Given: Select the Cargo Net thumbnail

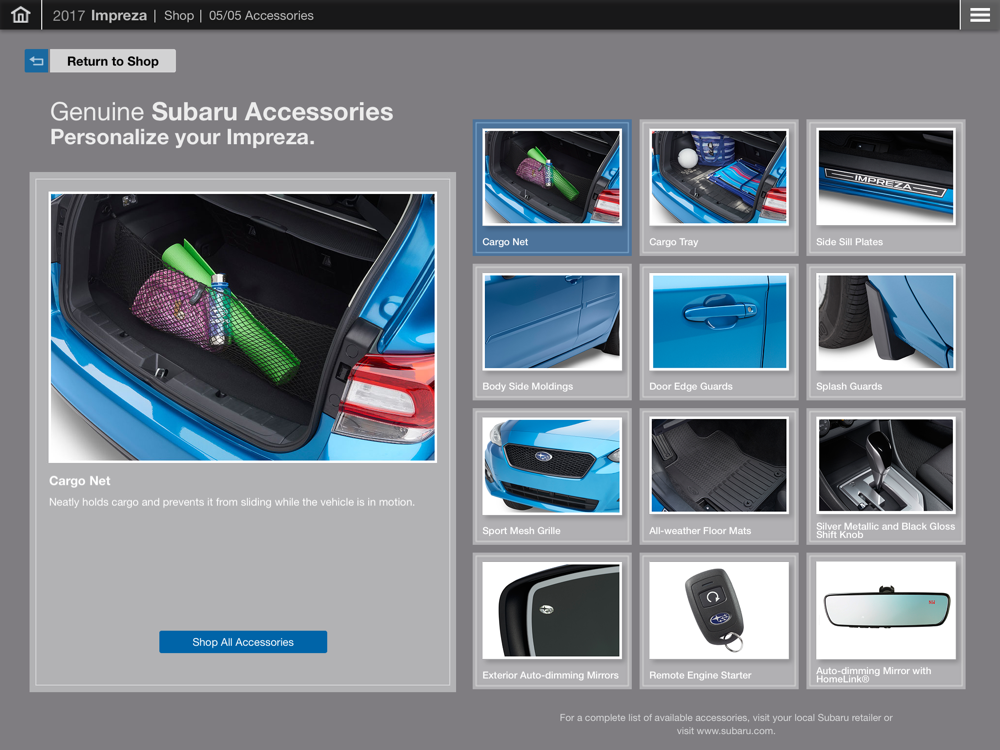Looking at the screenshot, I should click(552, 188).
